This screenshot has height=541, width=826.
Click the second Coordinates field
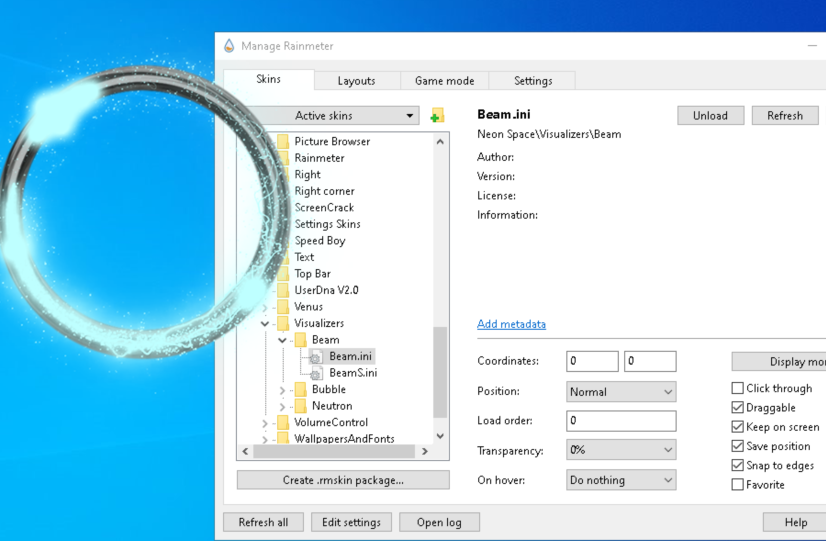(x=650, y=361)
